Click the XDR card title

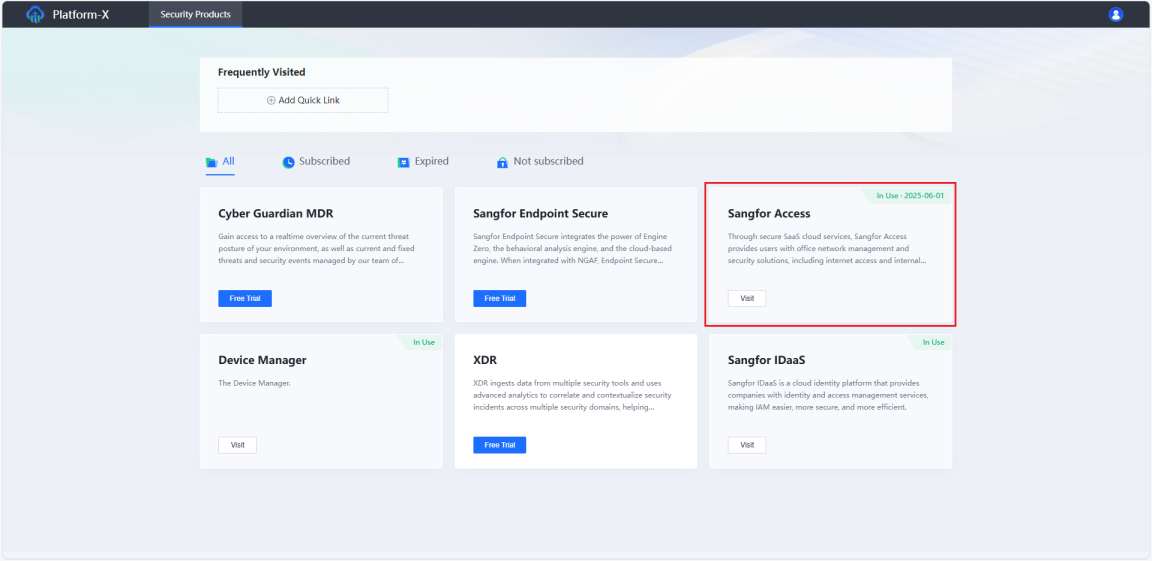[x=486, y=361]
